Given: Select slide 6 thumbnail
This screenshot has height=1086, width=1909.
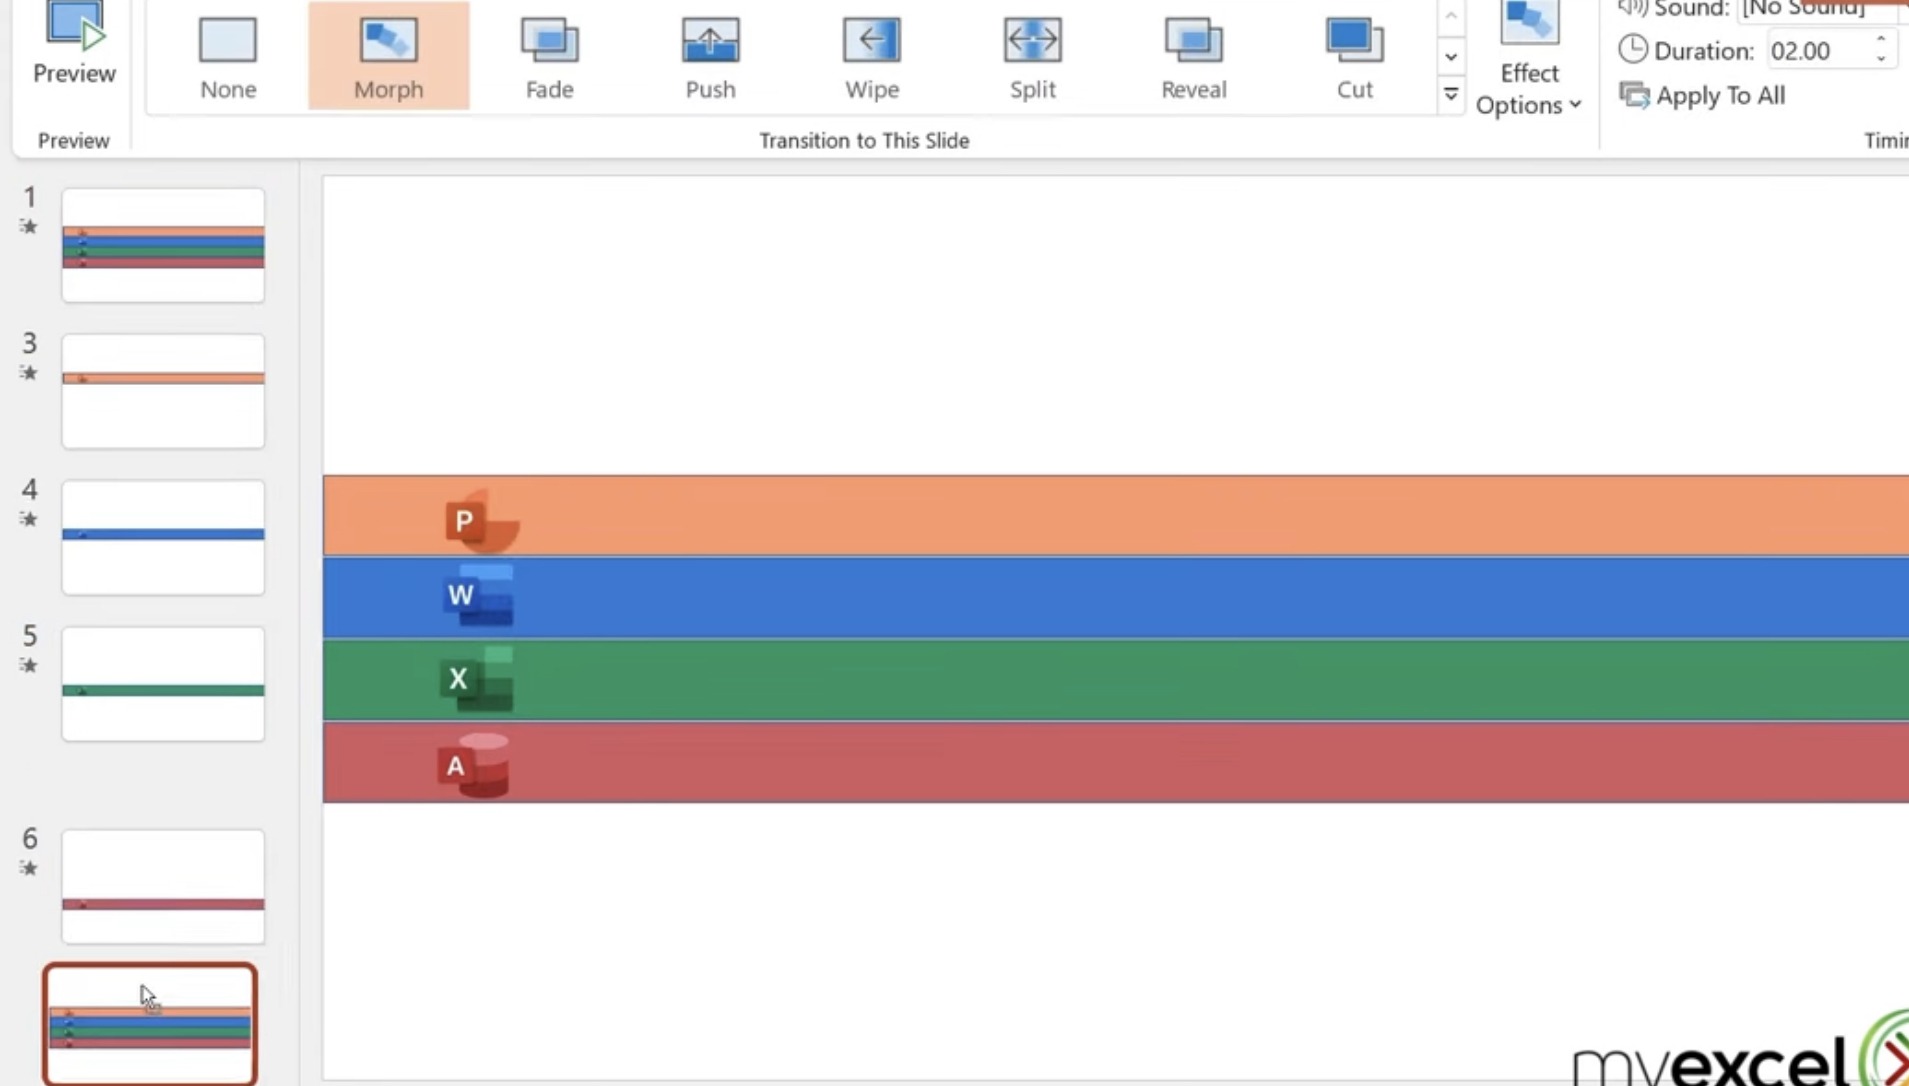Looking at the screenshot, I should tap(163, 886).
